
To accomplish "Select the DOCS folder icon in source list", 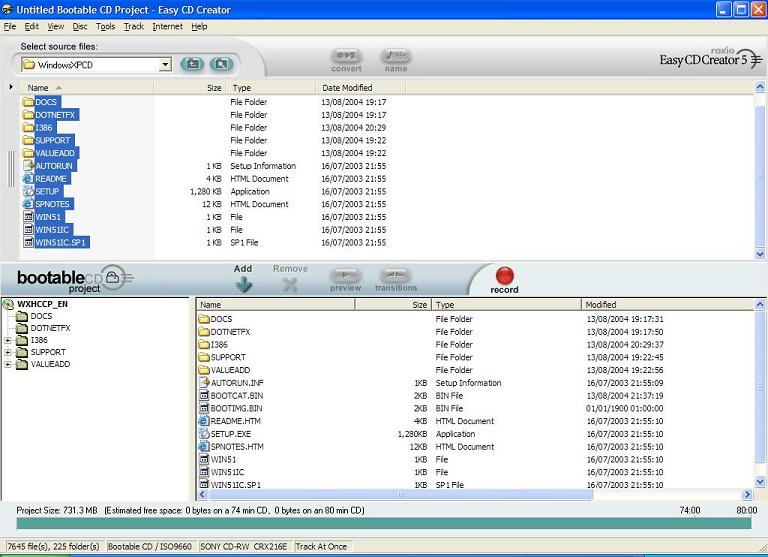I will [28, 102].
